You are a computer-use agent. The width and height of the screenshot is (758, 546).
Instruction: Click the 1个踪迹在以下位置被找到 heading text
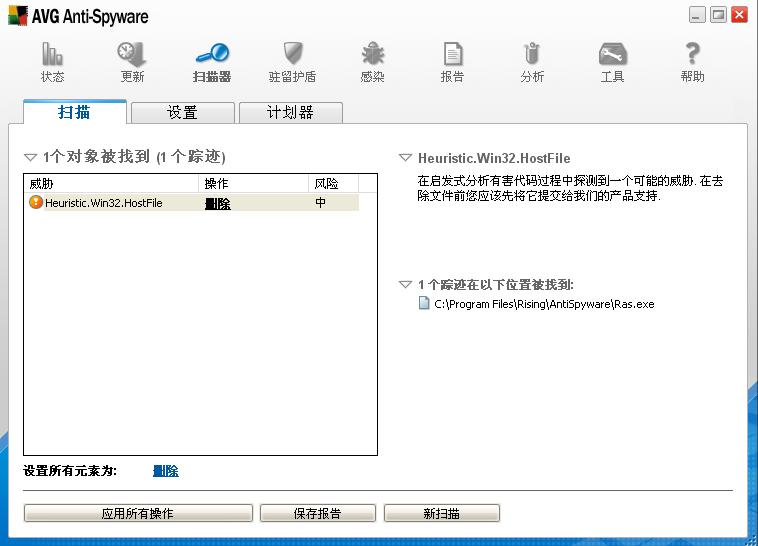pos(496,285)
